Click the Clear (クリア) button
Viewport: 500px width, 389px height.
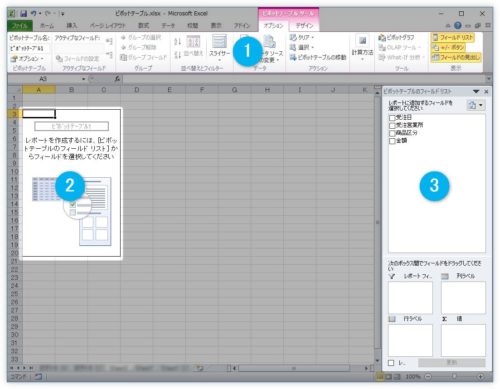(x=302, y=37)
